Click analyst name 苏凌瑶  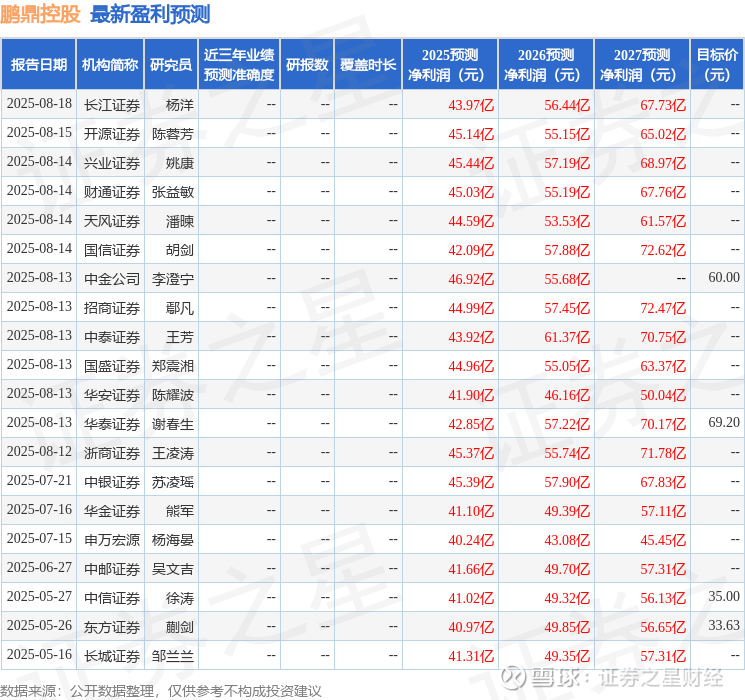point(173,482)
